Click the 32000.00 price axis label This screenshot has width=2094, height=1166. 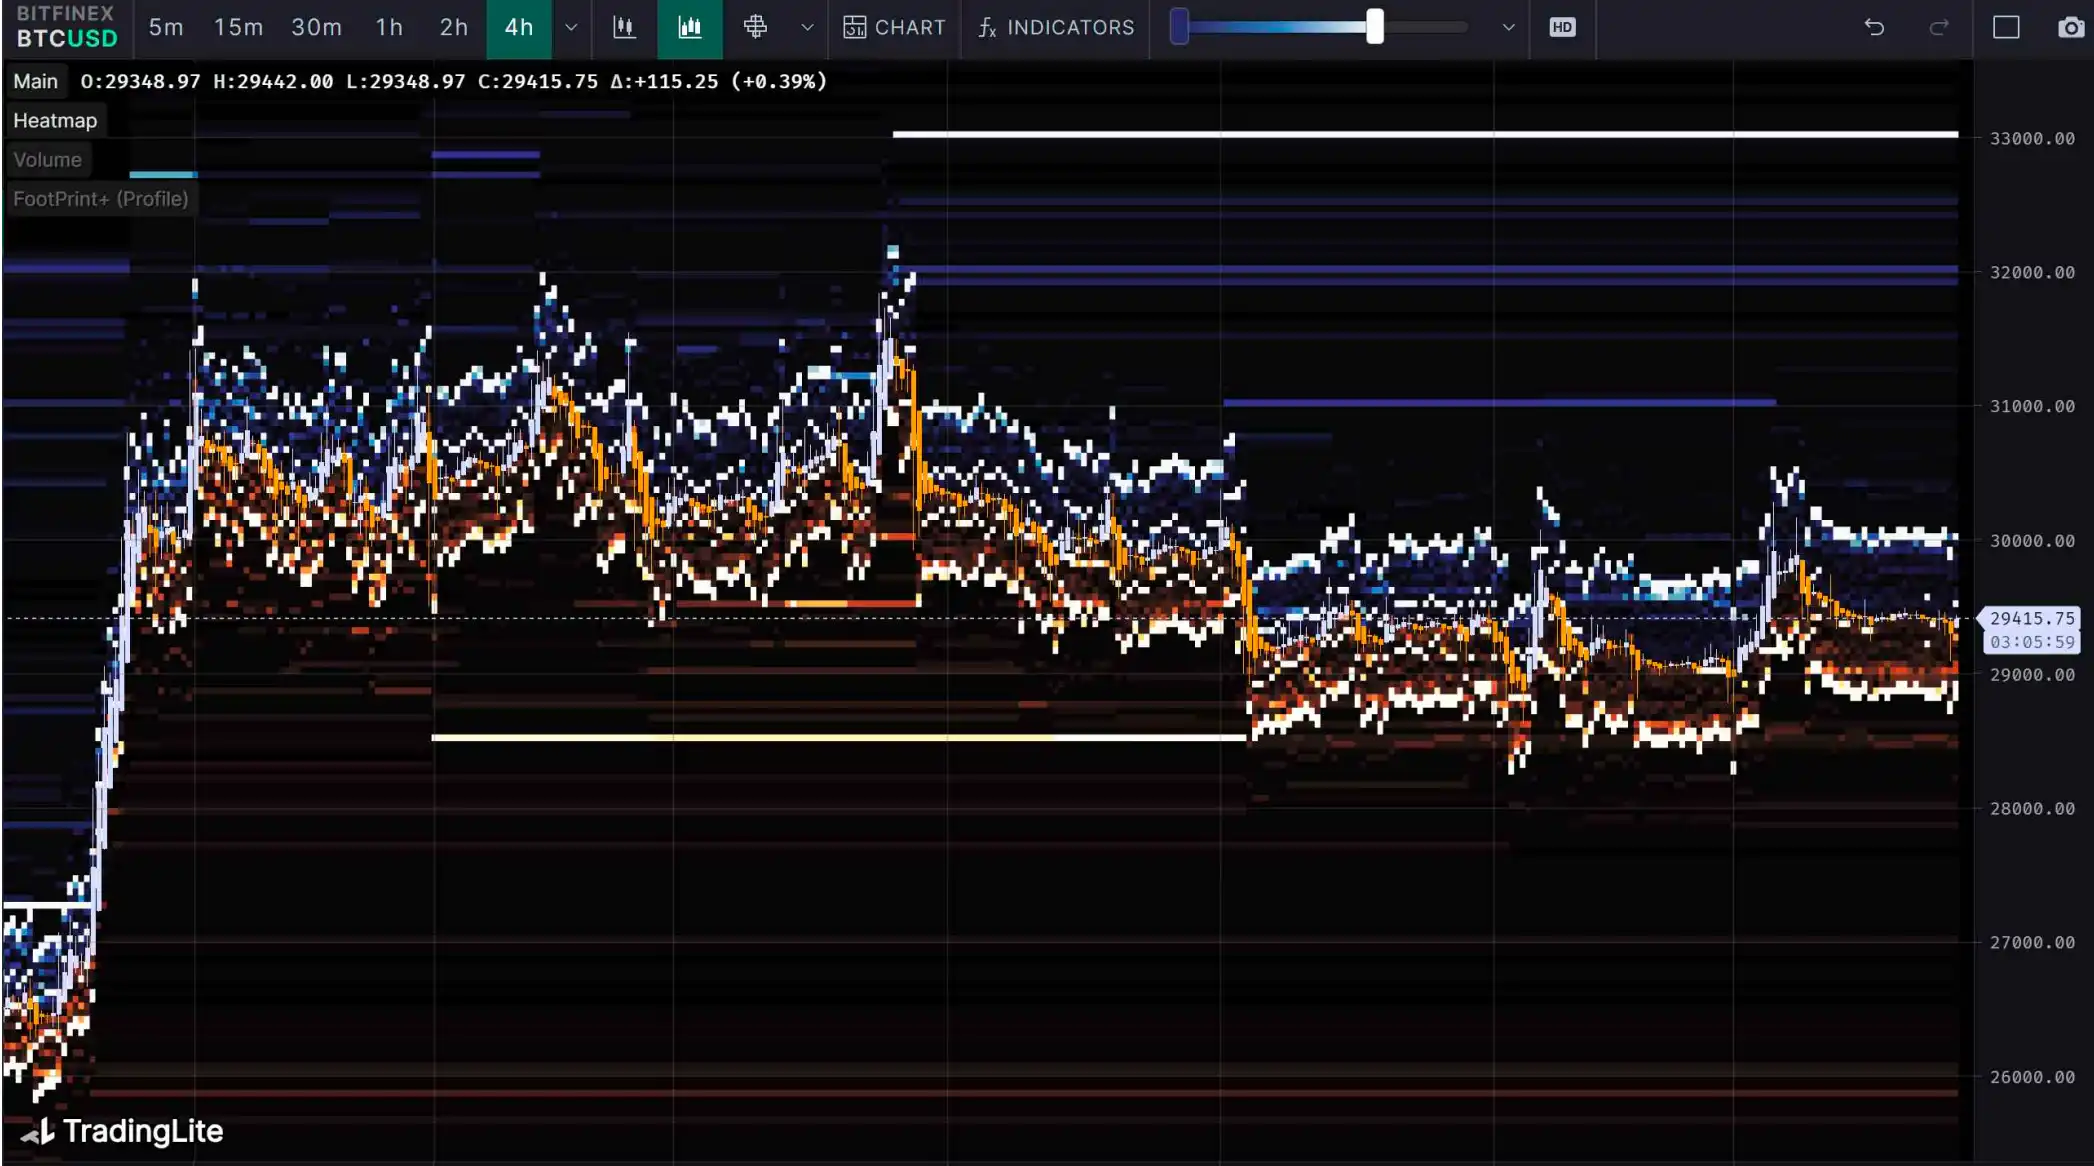pyautogui.click(x=2032, y=273)
